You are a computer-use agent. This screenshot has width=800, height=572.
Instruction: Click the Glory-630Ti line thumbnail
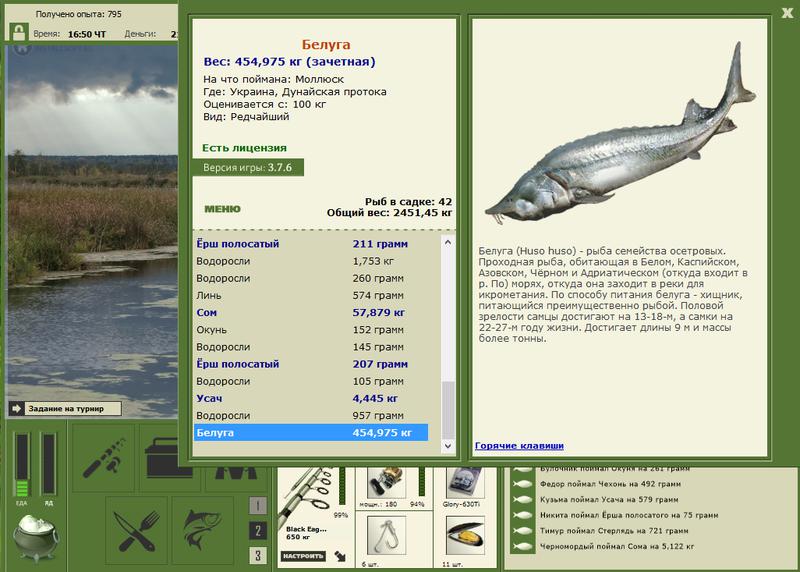464,483
